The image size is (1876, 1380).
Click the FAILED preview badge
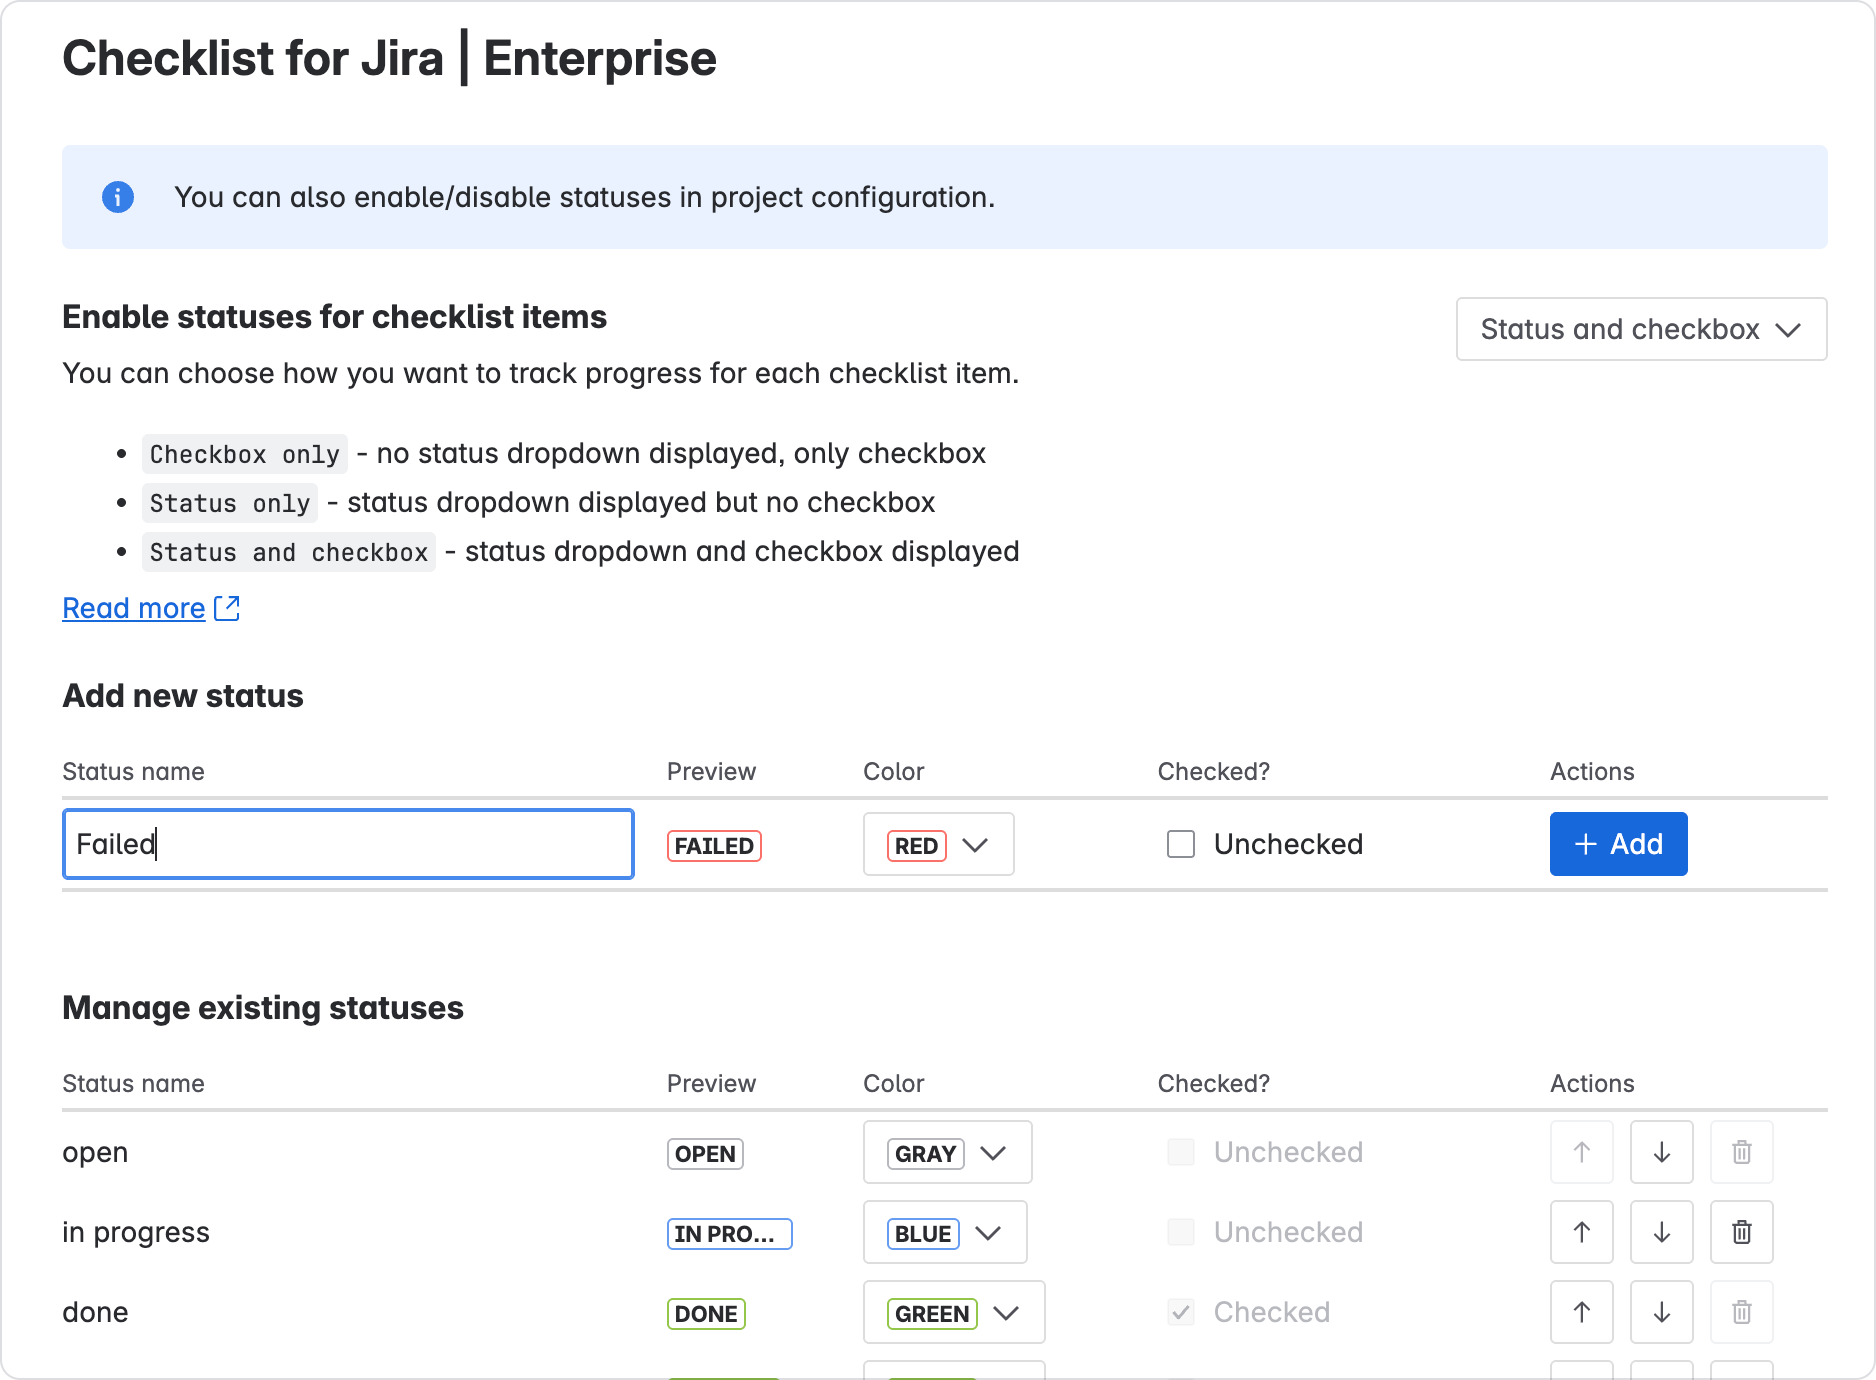714,846
